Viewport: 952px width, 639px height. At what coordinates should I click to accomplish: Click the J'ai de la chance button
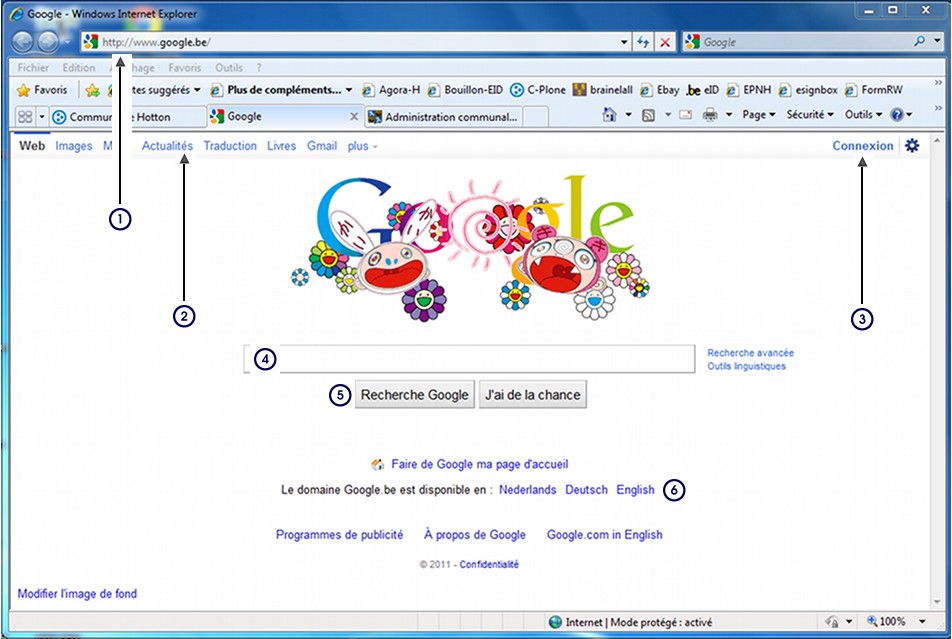532,395
